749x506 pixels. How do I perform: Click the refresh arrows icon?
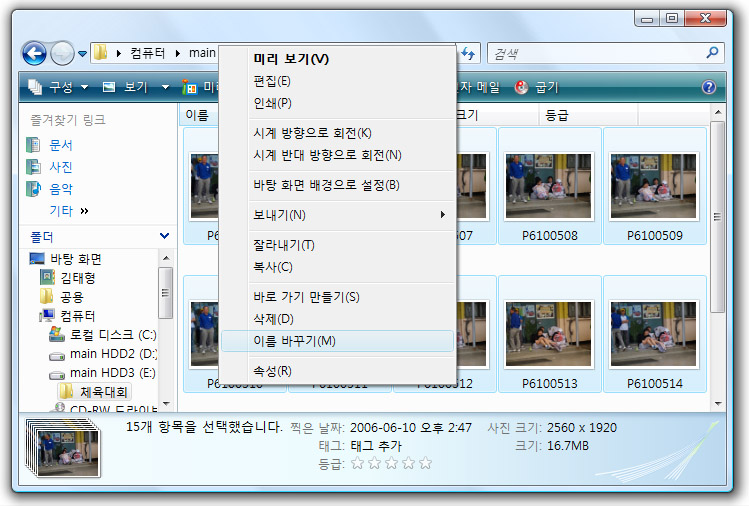468,54
